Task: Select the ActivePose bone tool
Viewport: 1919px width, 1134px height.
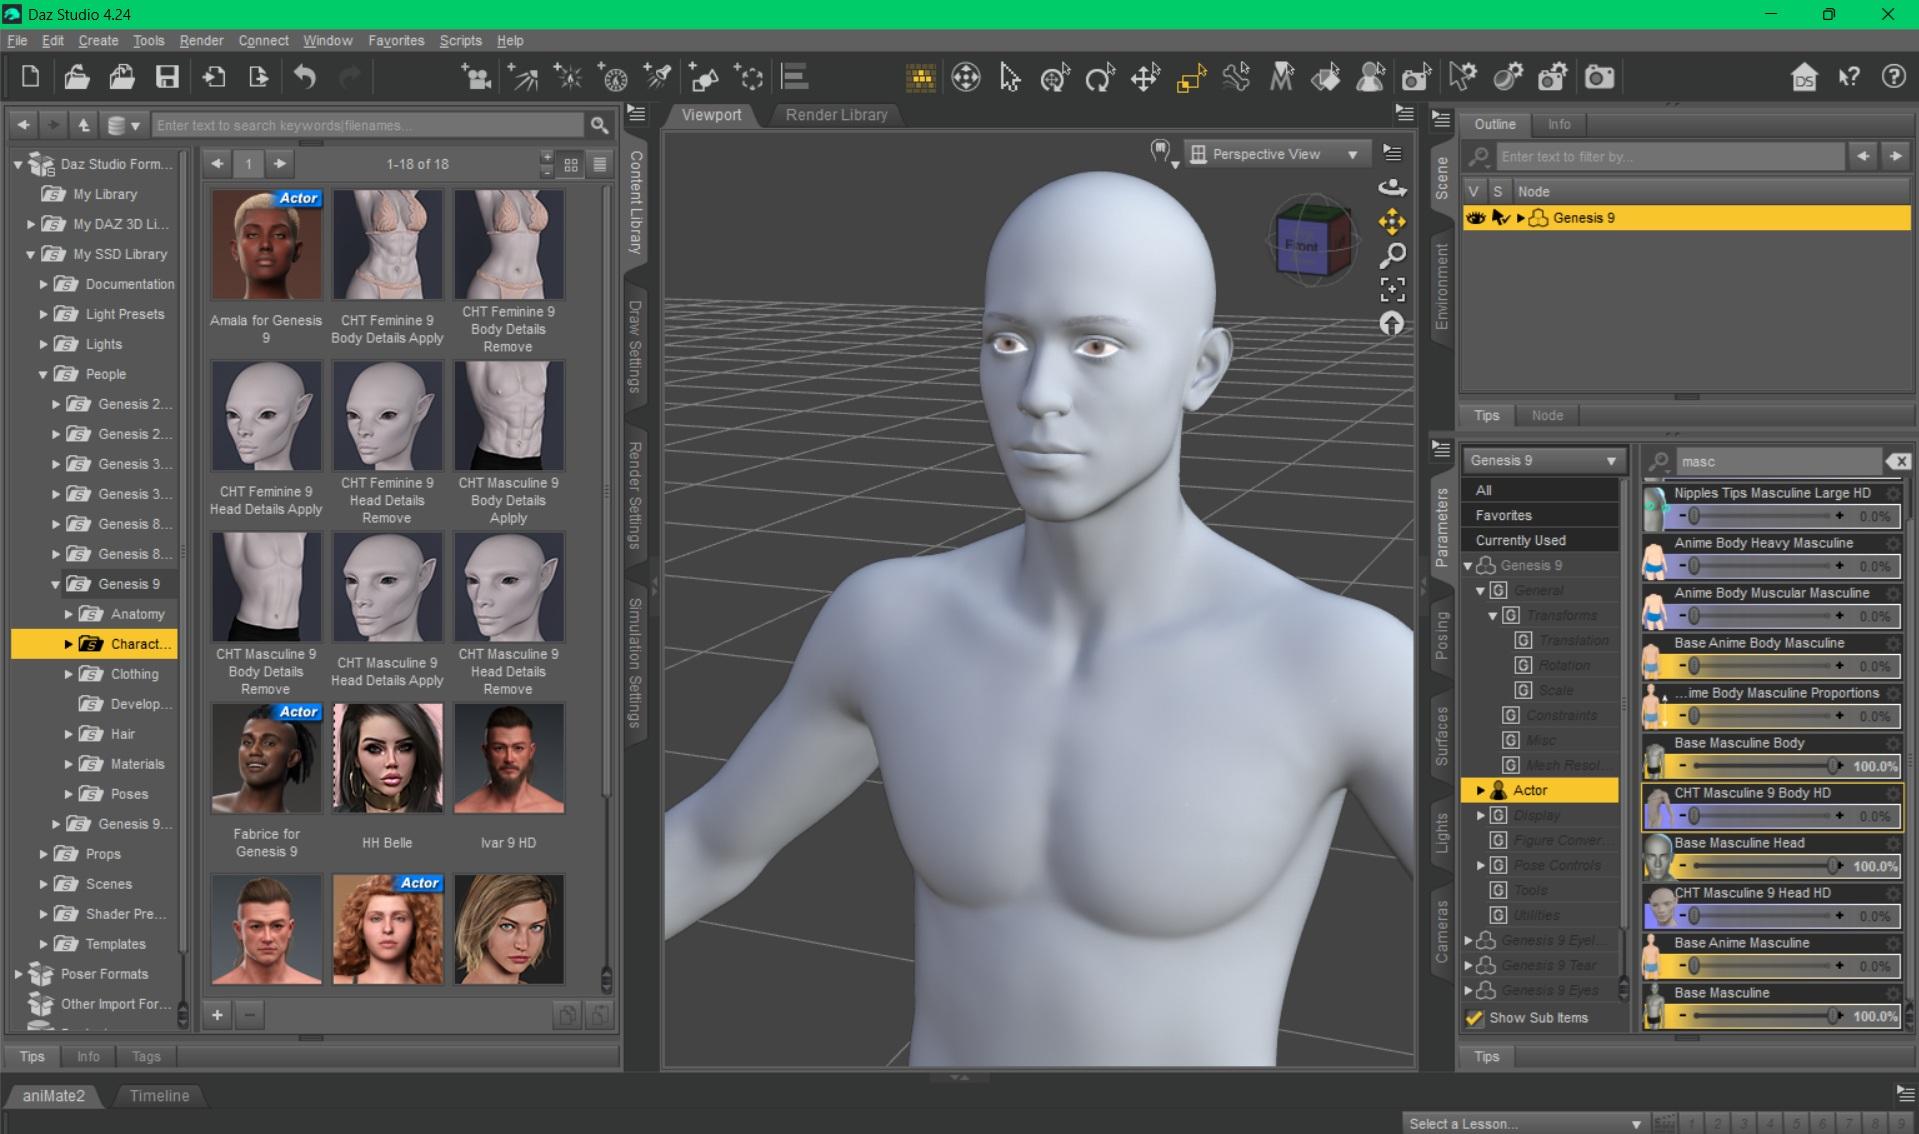Action: click(x=1236, y=77)
